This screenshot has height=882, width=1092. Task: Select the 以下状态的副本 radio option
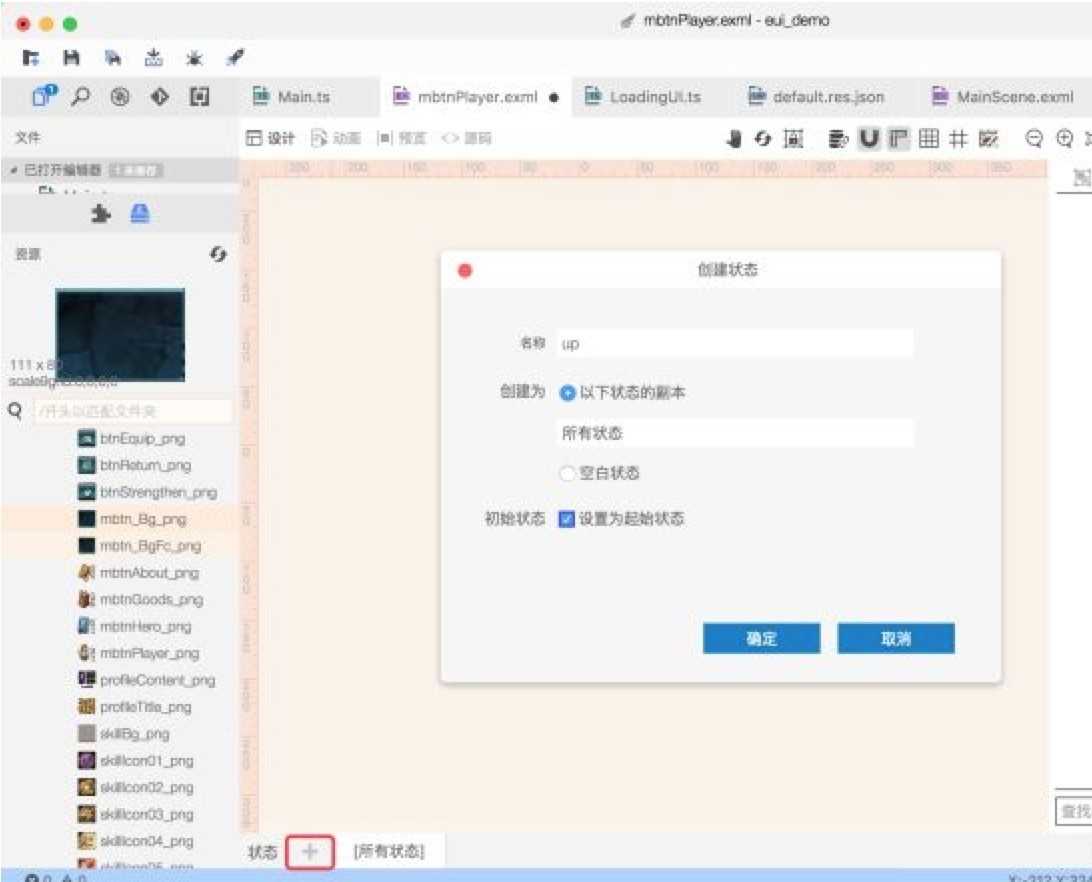coord(567,392)
